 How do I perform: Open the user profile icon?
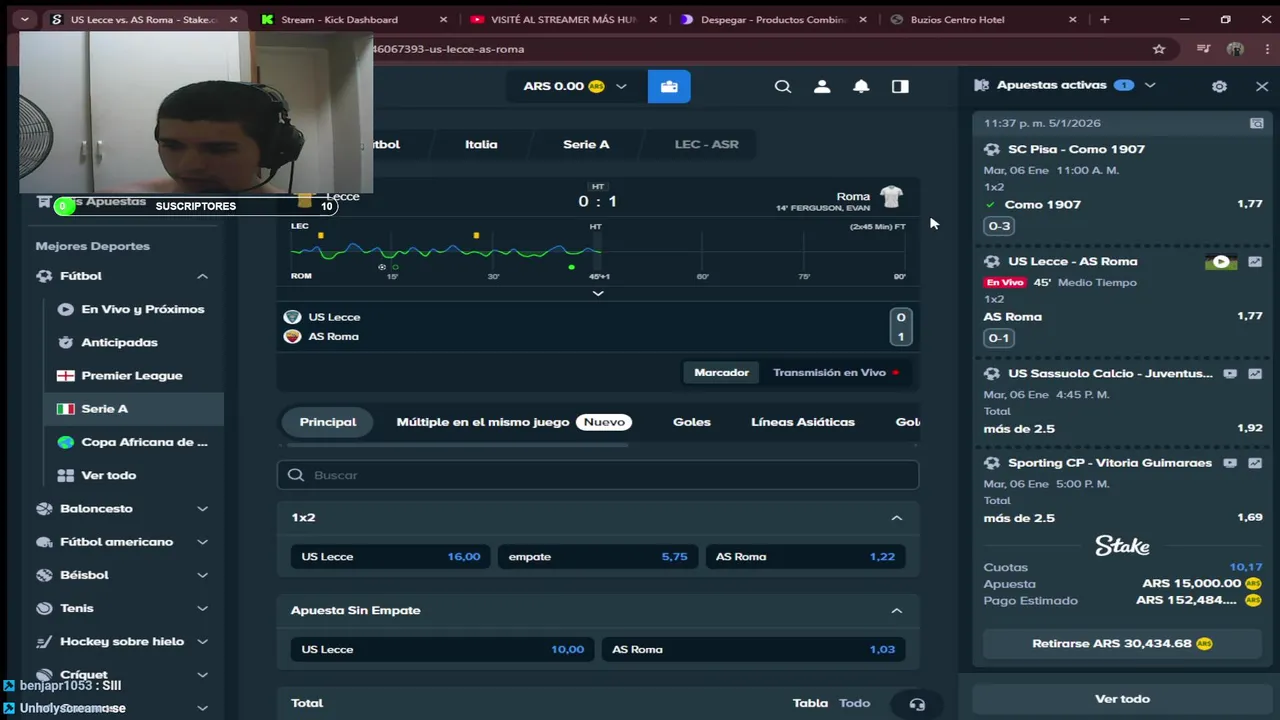click(822, 86)
